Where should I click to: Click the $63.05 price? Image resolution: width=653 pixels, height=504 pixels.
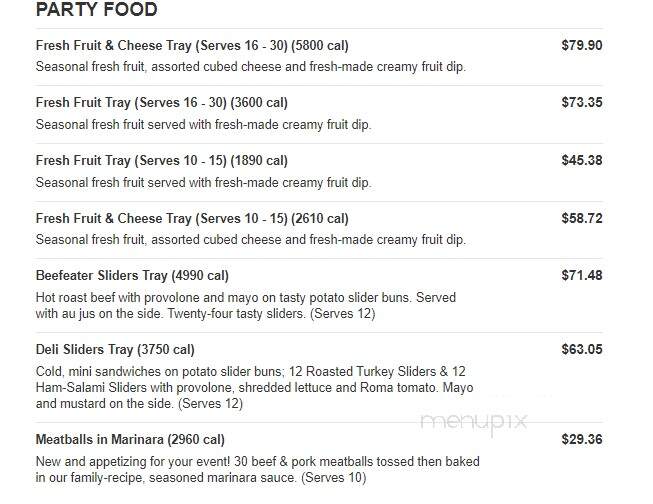coord(581,349)
